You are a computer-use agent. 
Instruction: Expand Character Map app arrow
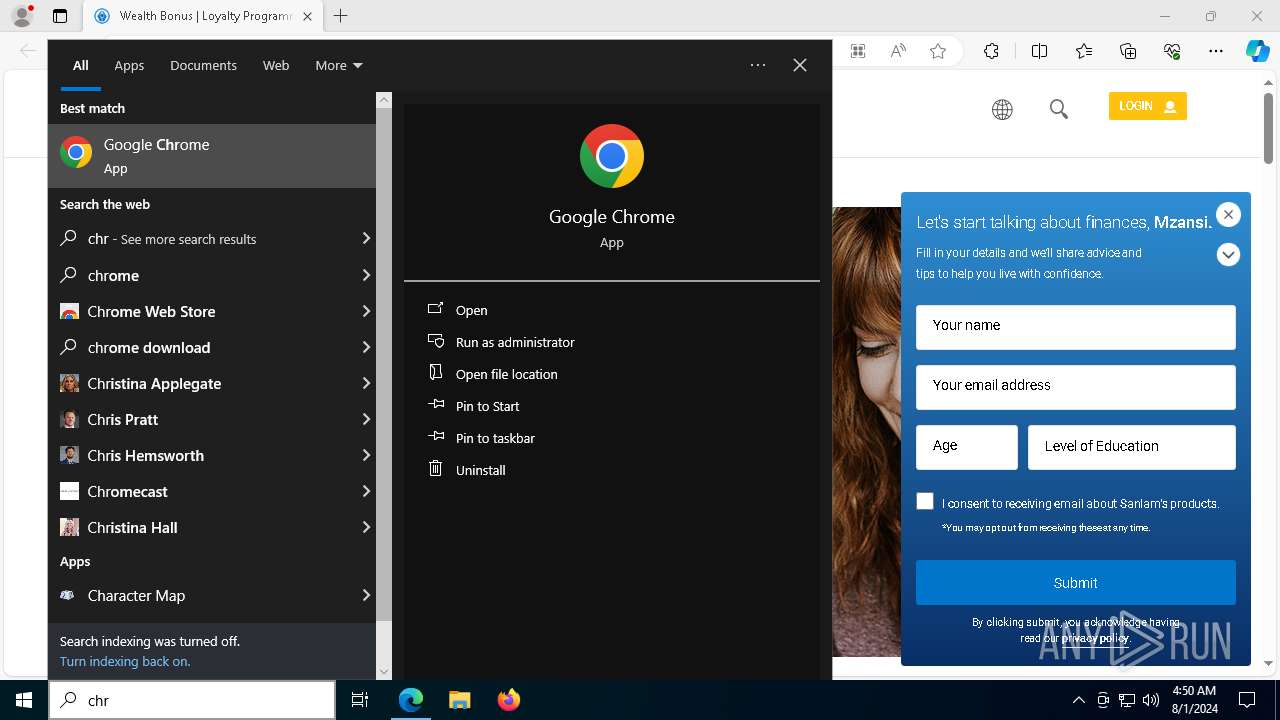pyautogui.click(x=365, y=595)
